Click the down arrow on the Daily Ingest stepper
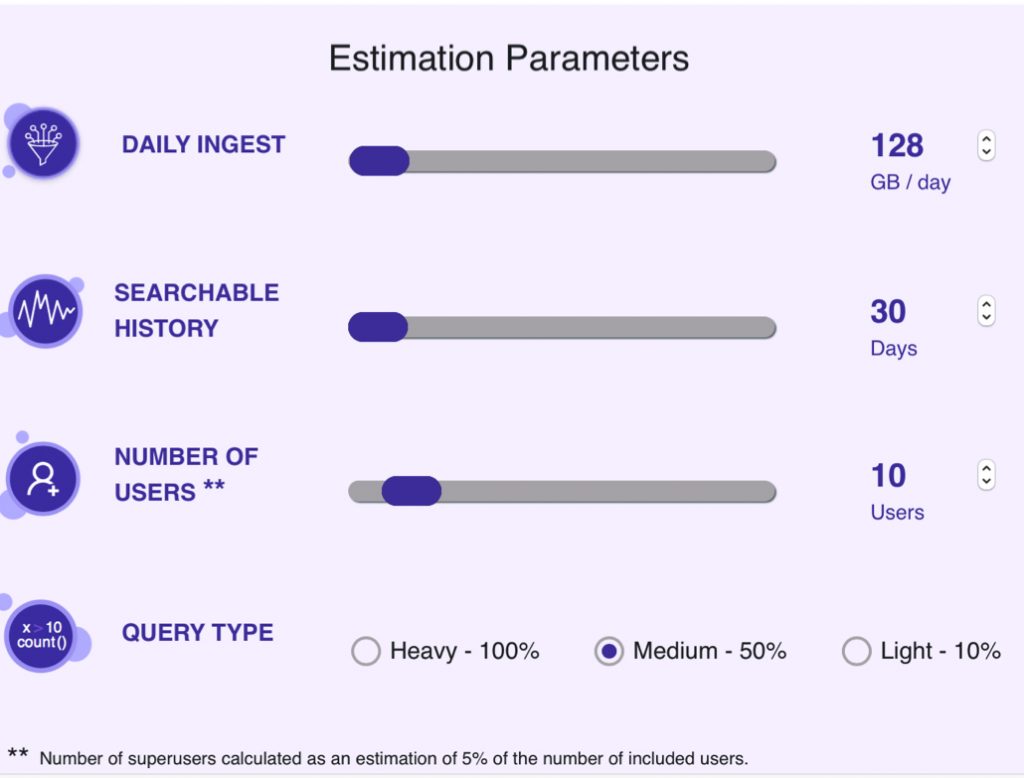The image size is (1024, 778). tap(984, 151)
